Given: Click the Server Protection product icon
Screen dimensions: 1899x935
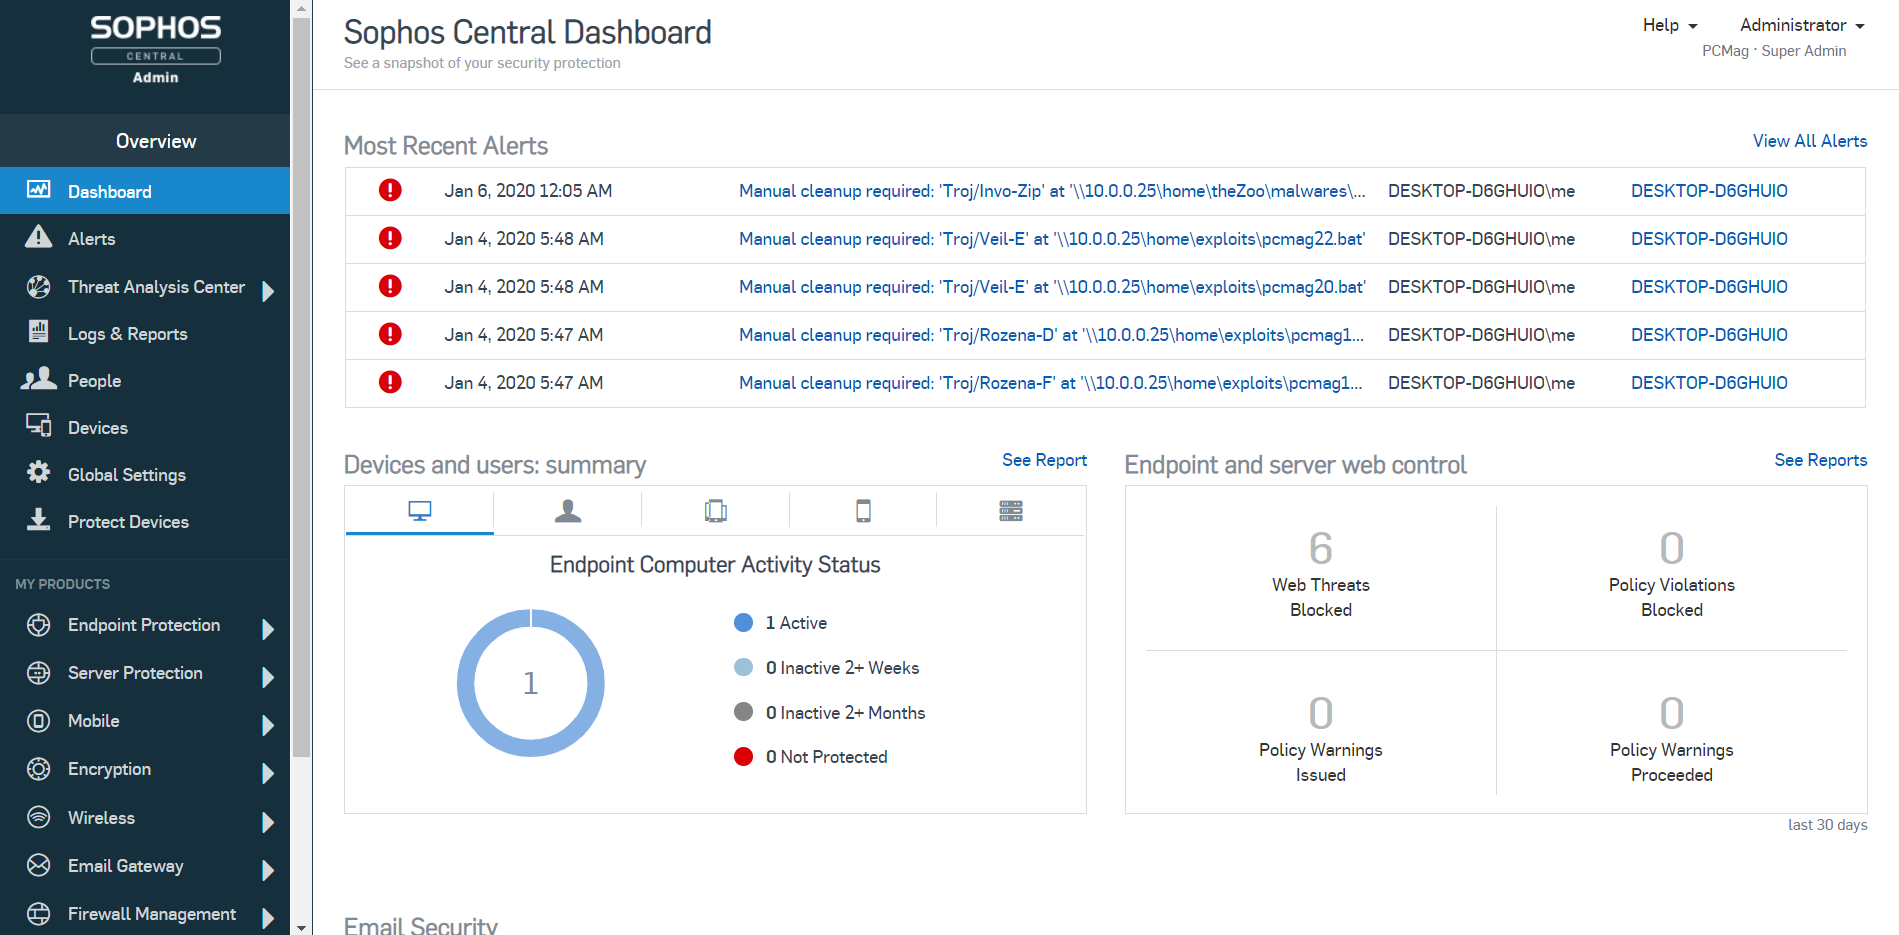Looking at the screenshot, I should coord(38,673).
